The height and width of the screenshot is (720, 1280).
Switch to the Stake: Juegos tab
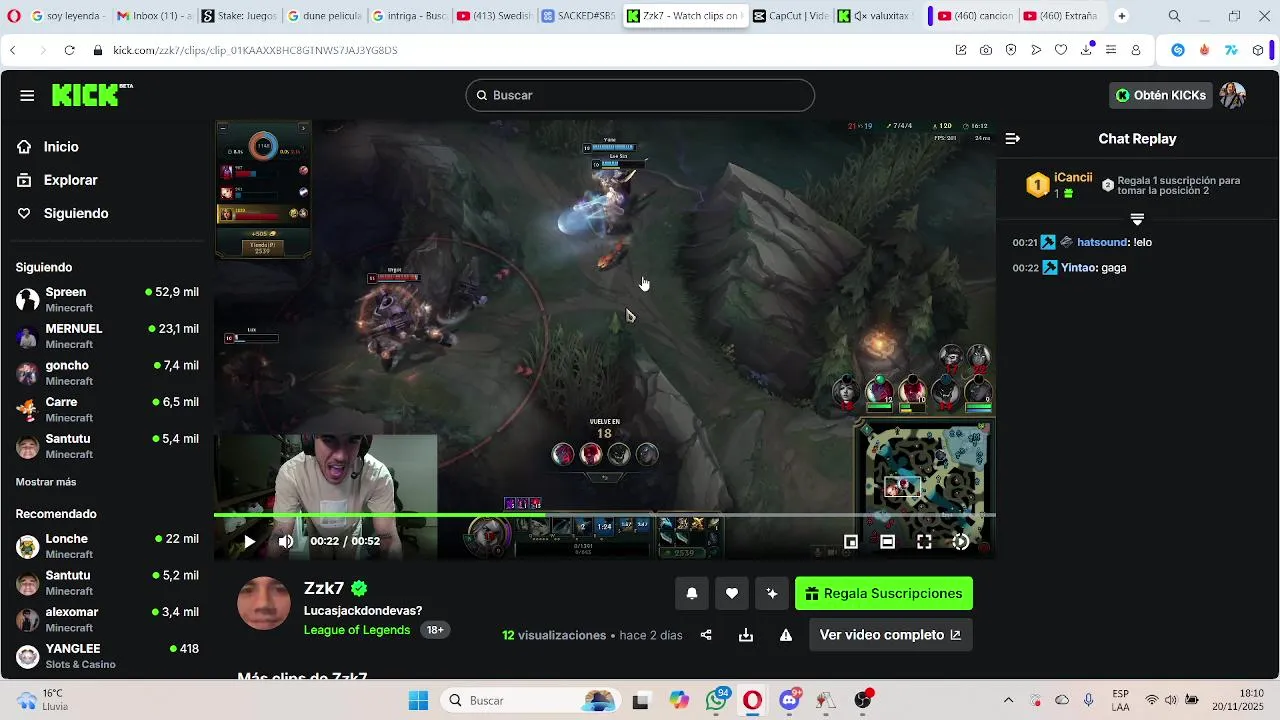tap(238, 16)
